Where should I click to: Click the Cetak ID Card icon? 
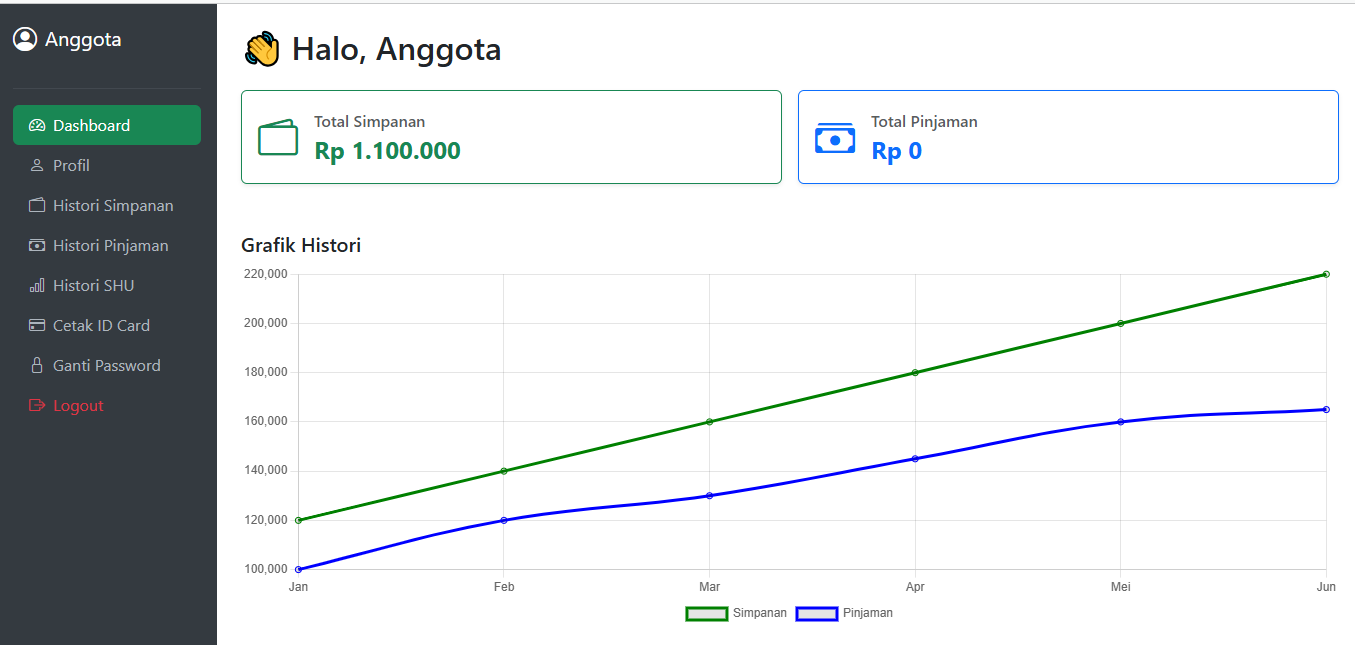[37, 326]
